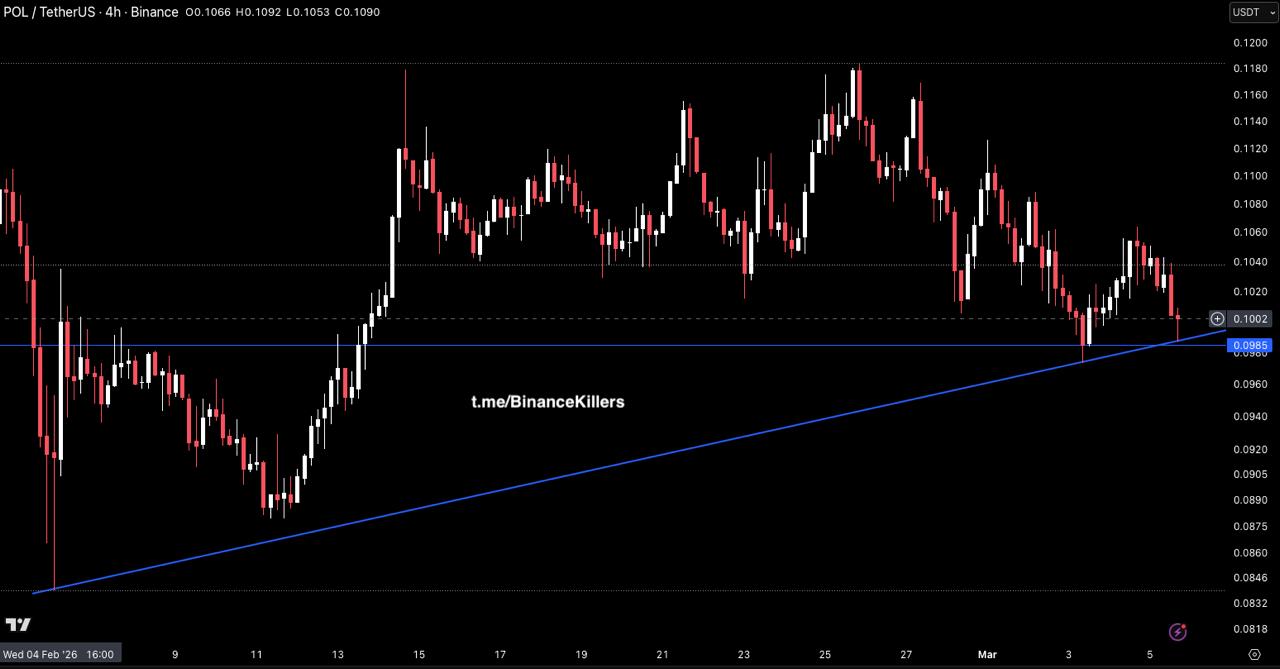Click the 4h interval in chart title
Screen dimensions: 1280x669
113,12
